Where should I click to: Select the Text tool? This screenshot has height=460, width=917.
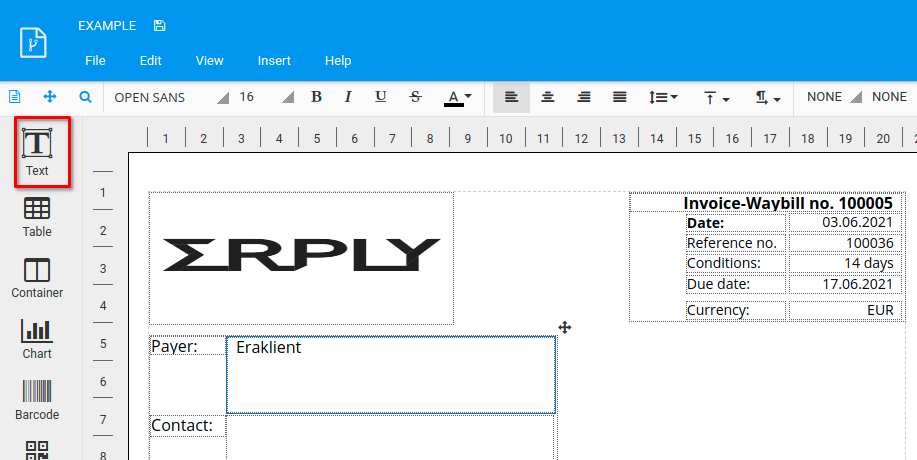tap(37, 153)
